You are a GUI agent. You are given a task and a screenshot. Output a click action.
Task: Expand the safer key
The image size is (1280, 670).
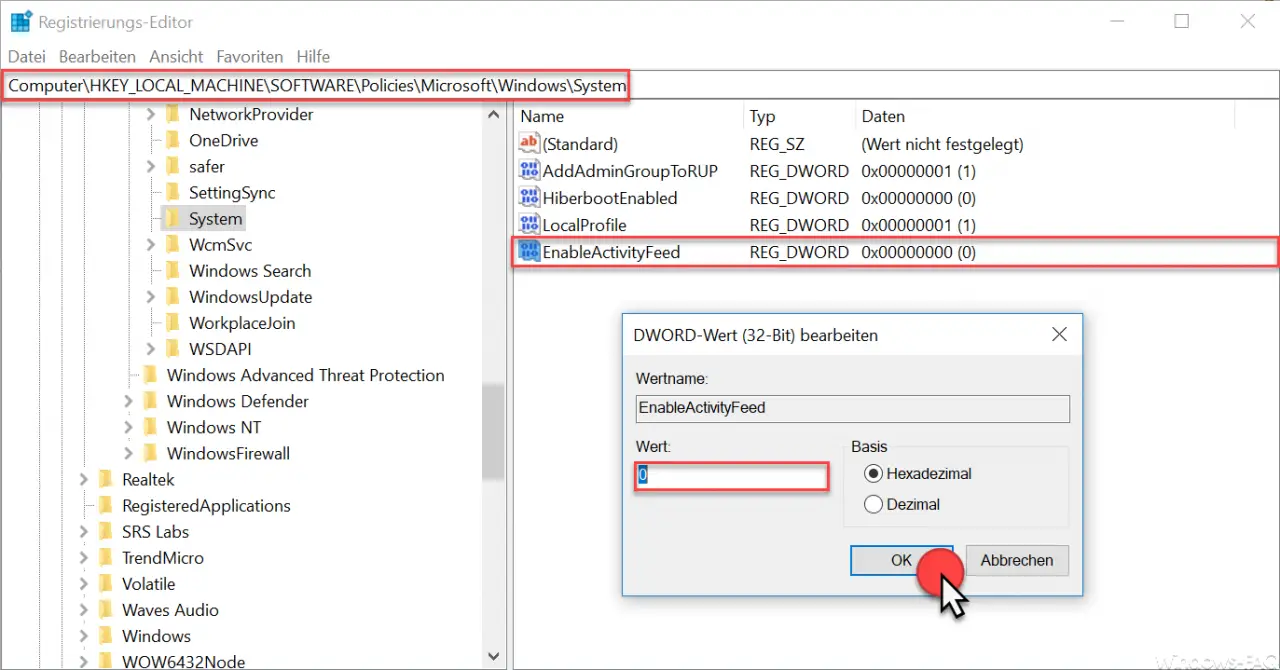[150, 166]
